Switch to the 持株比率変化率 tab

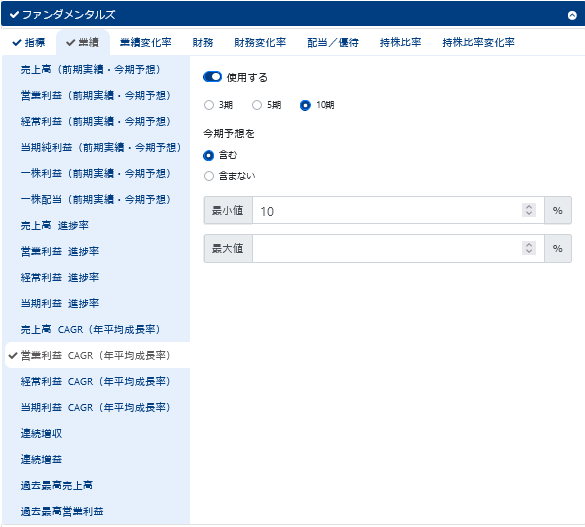(x=478, y=43)
